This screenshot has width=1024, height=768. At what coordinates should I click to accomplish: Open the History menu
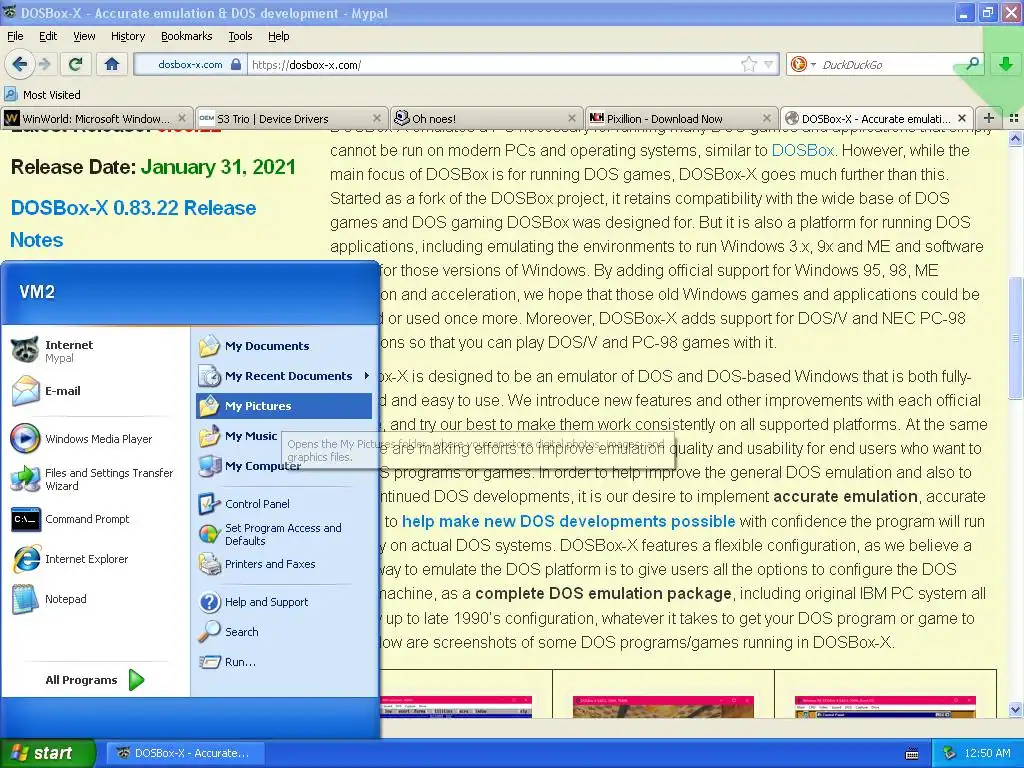coord(128,36)
